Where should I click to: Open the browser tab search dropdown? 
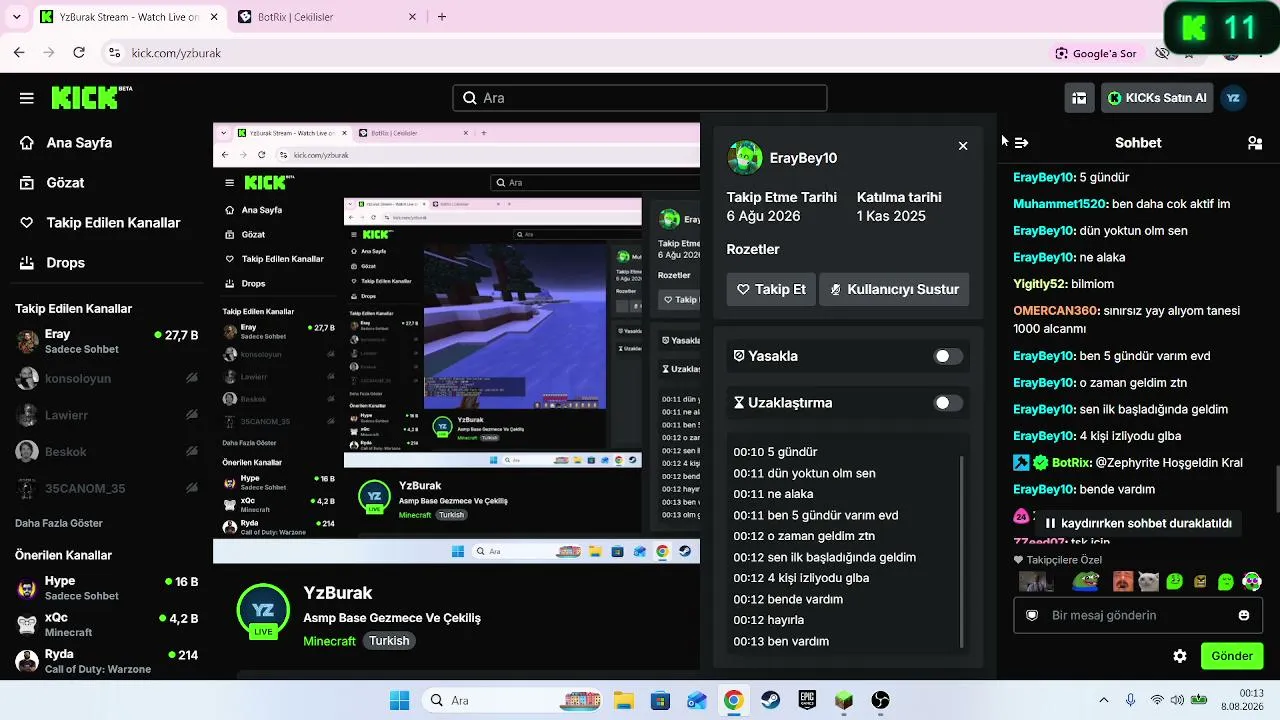coord(16,17)
